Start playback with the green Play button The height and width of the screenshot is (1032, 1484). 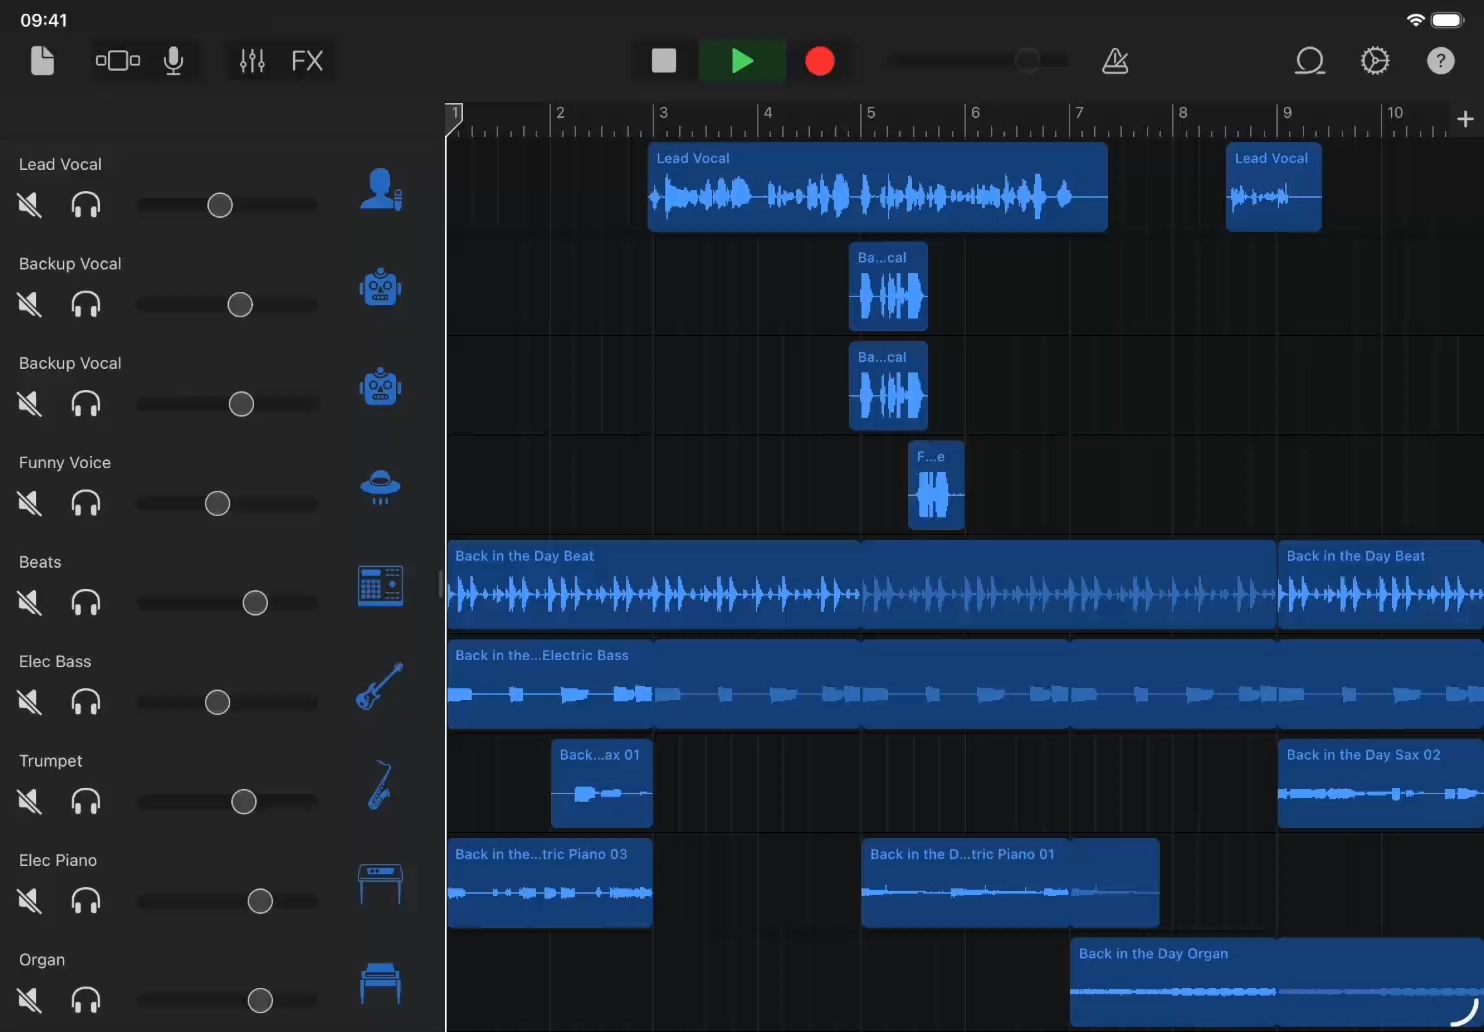pos(741,61)
